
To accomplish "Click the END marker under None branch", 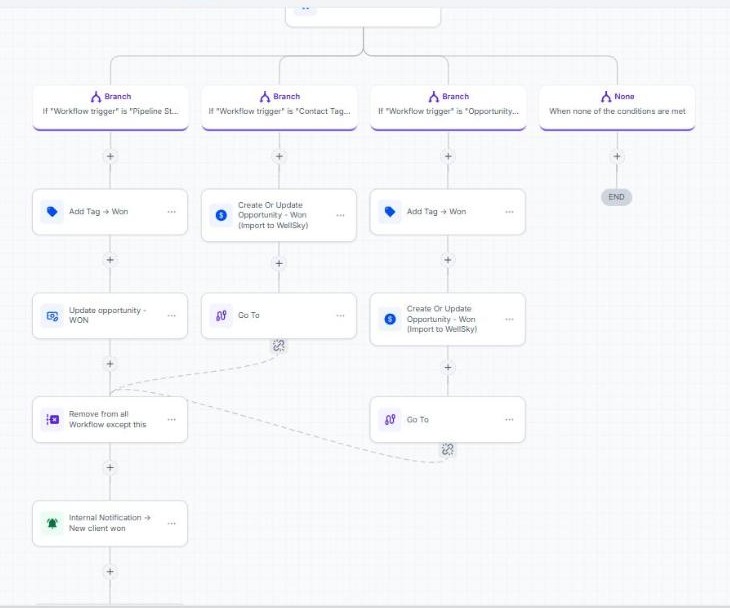I will pos(616,197).
